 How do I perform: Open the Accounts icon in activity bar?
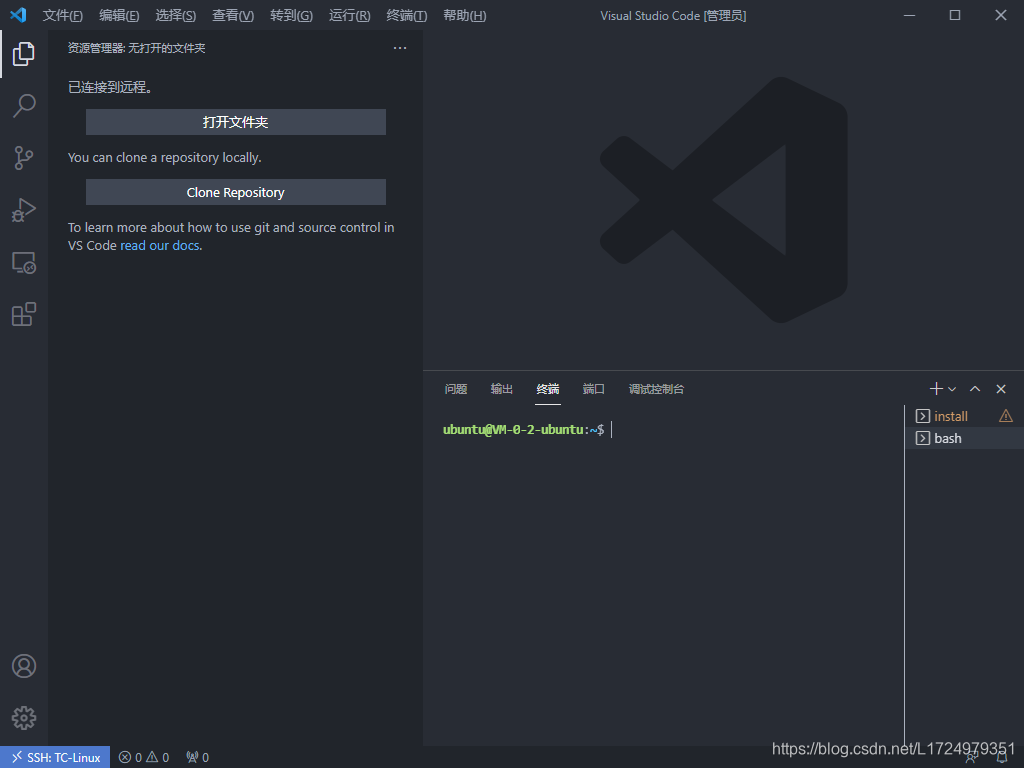click(x=24, y=666)
